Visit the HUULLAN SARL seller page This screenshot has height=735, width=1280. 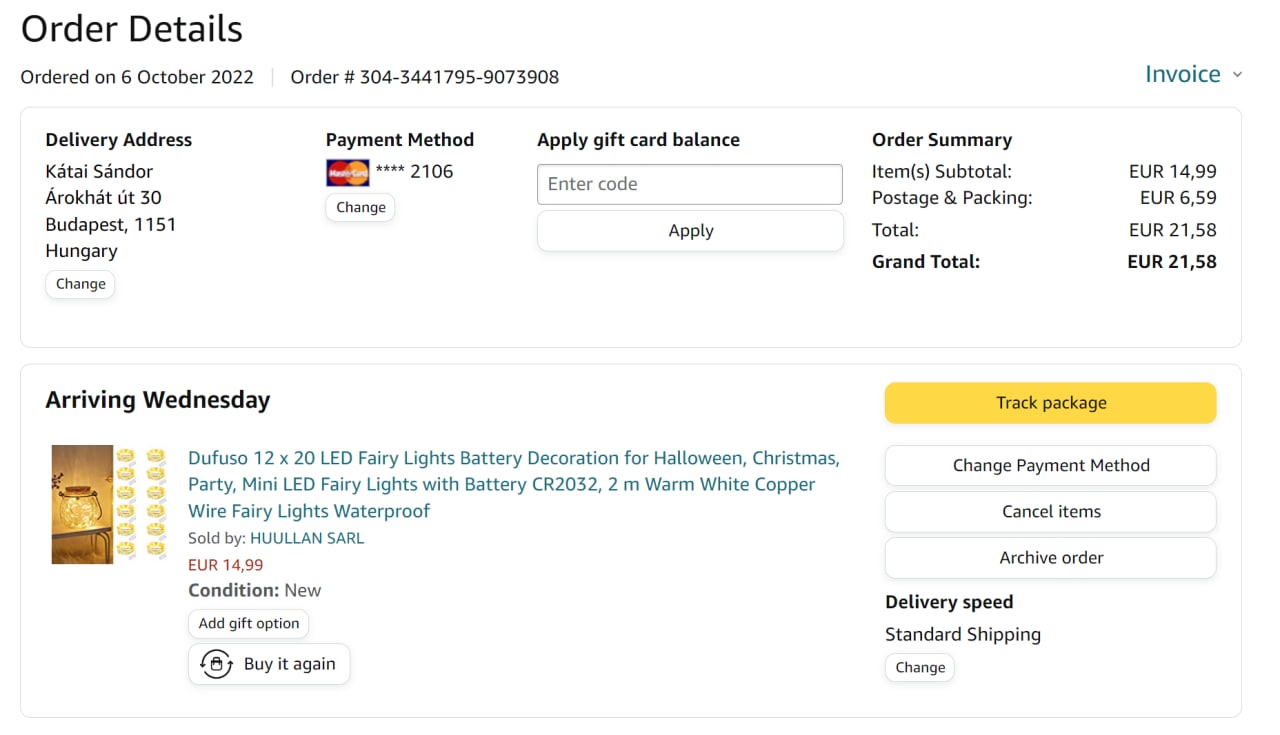(307, 538)
